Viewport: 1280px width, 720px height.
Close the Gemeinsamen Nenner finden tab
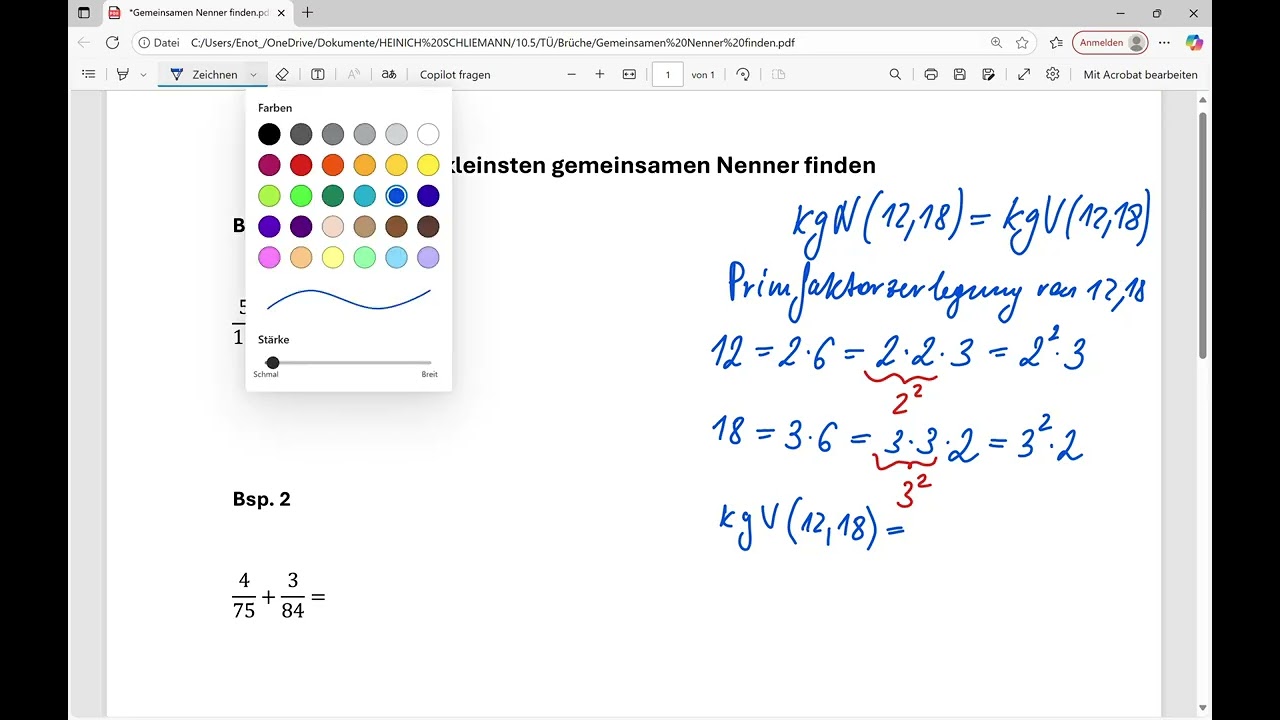pos(283,13)
